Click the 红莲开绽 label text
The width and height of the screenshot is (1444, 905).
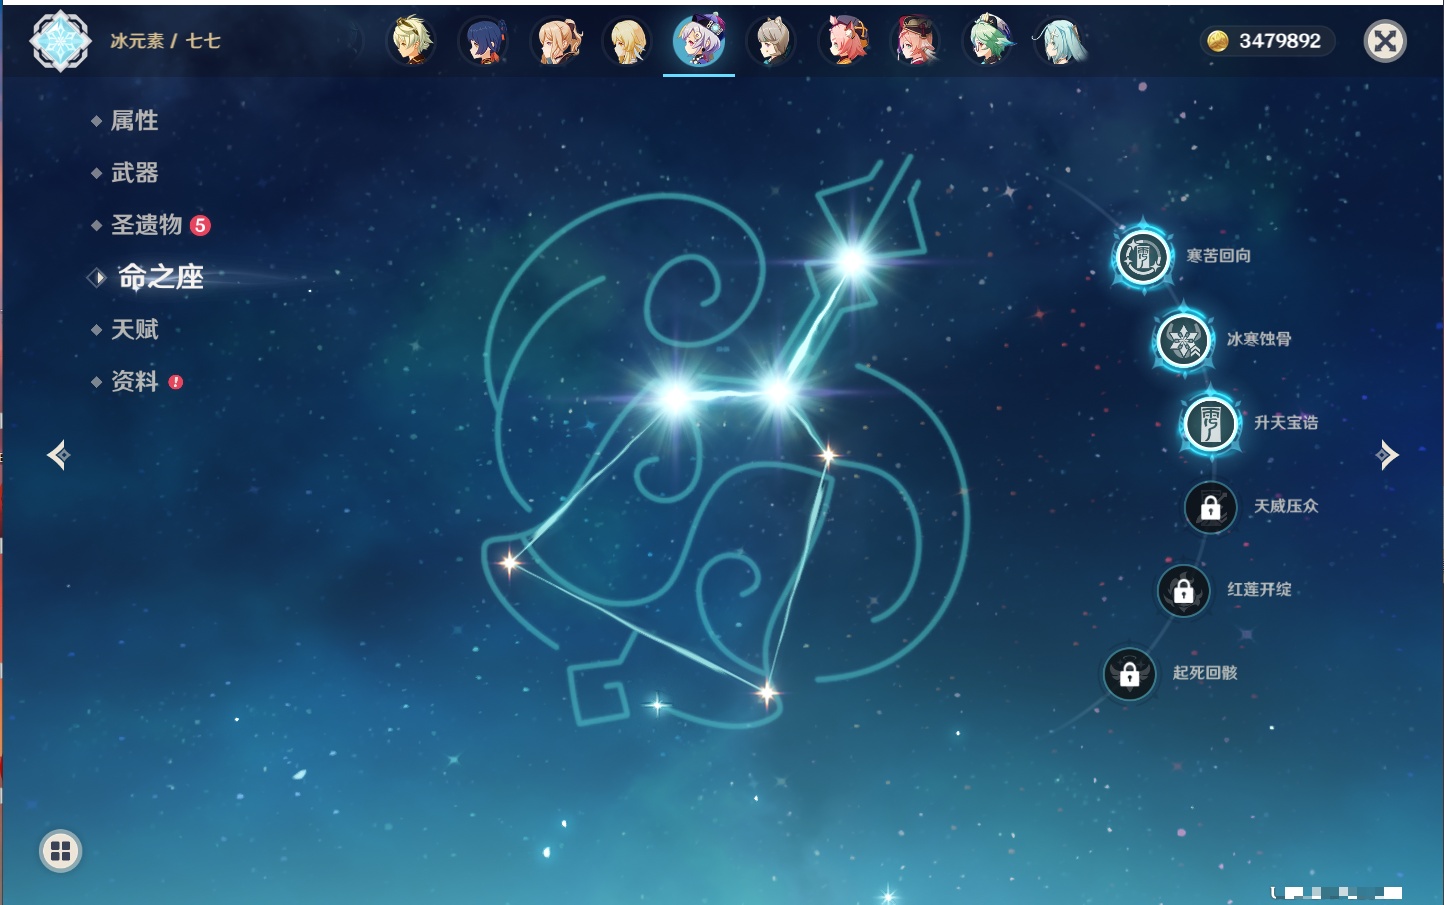[x=1259, y=589]
